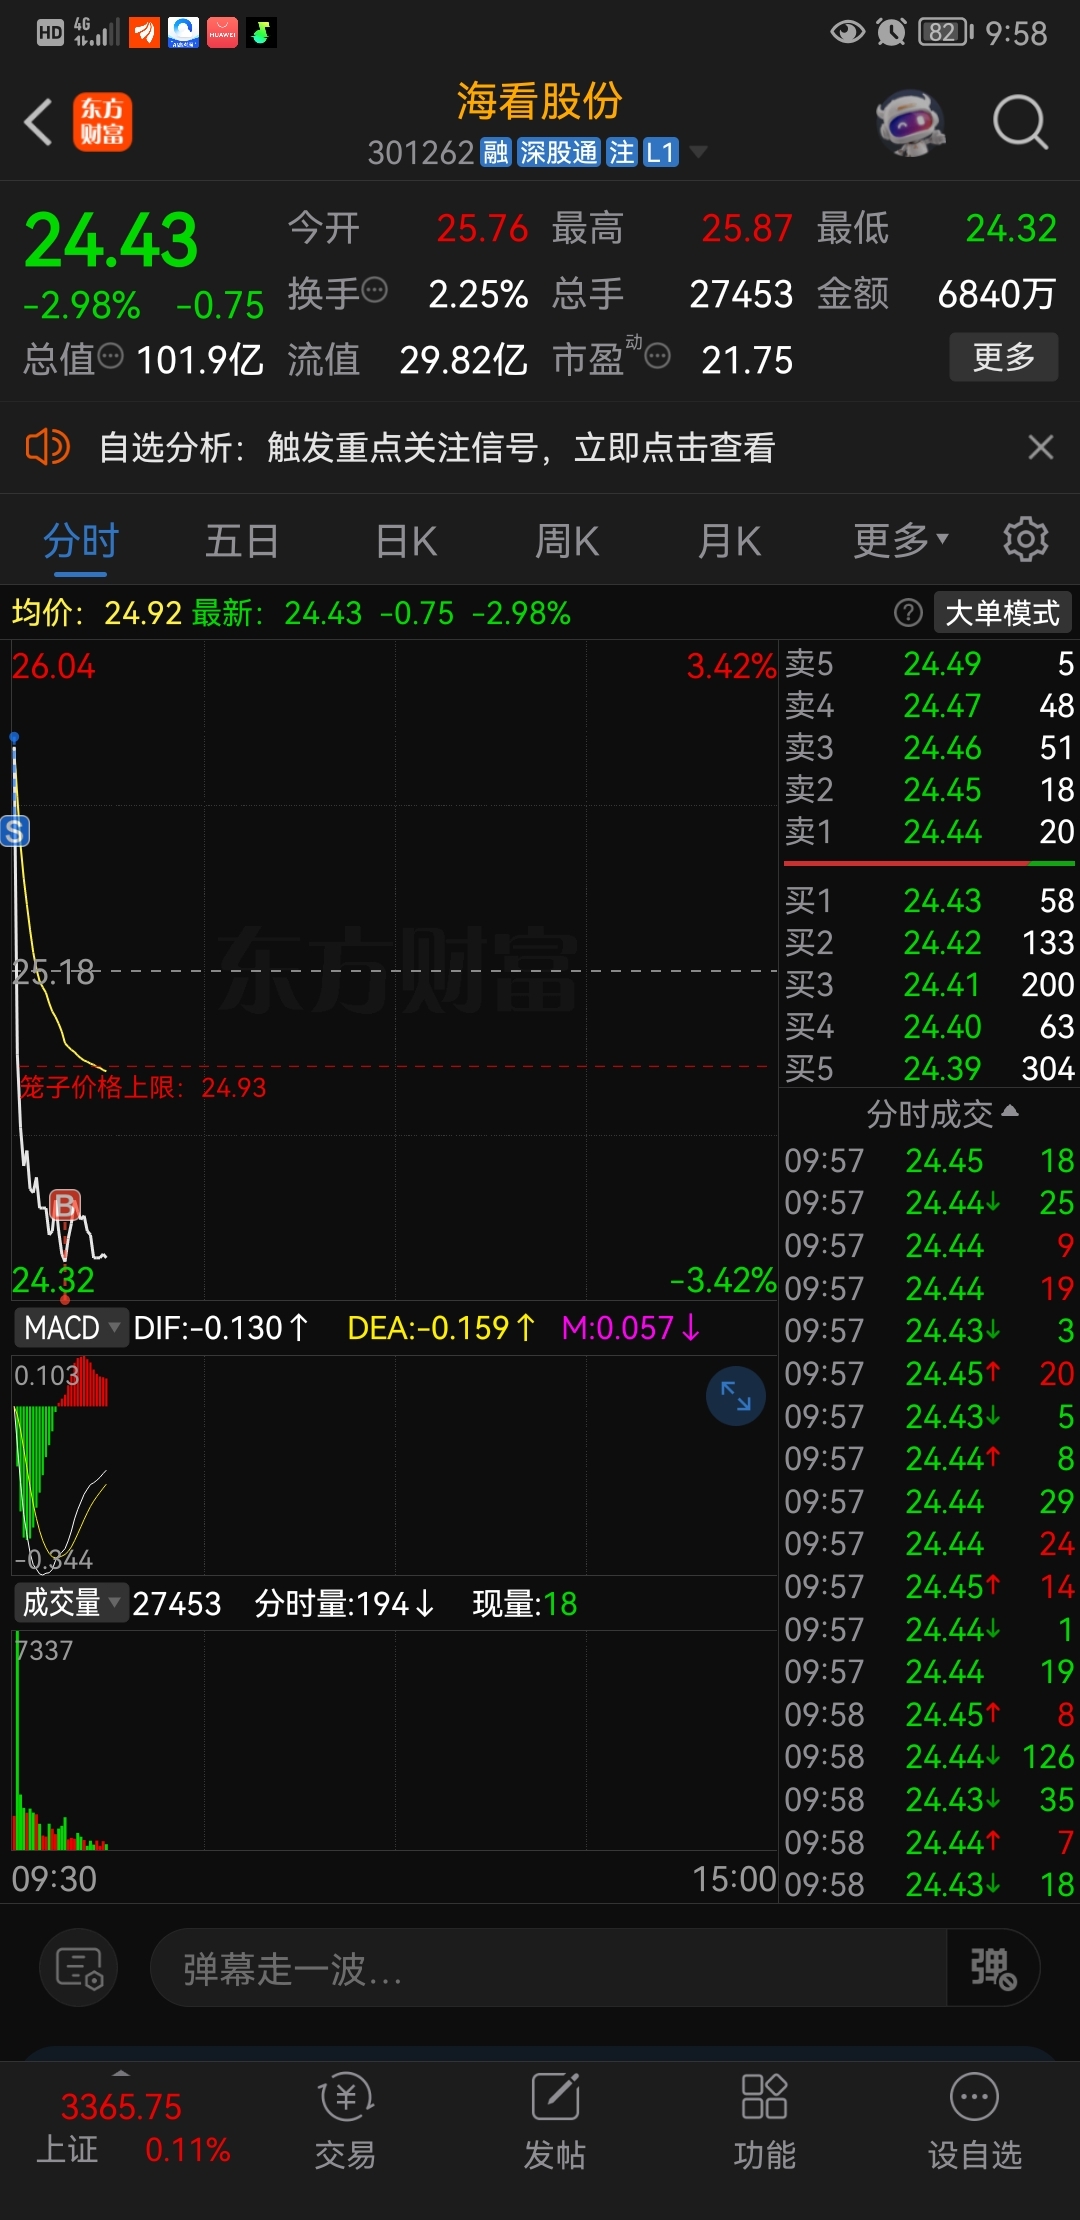Click the 更多 quote details button
This screenshot has width=1080, height=2220.
(x=1004, y=357)
